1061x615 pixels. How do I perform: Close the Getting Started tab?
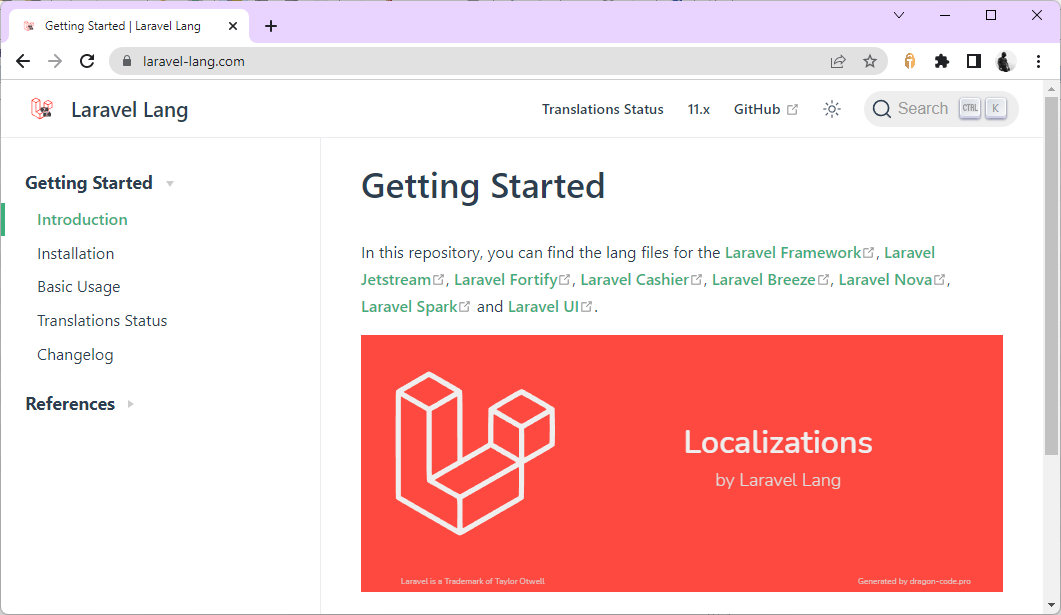click(233, 26)
